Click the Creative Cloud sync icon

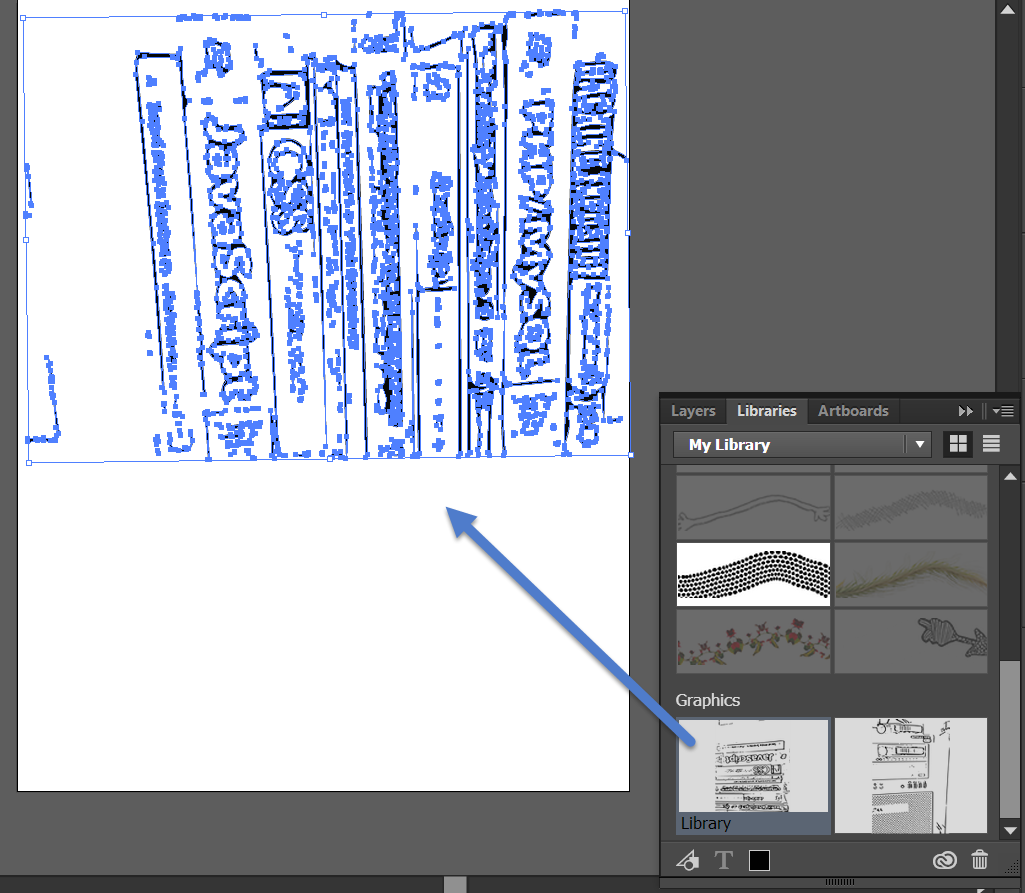945,860
